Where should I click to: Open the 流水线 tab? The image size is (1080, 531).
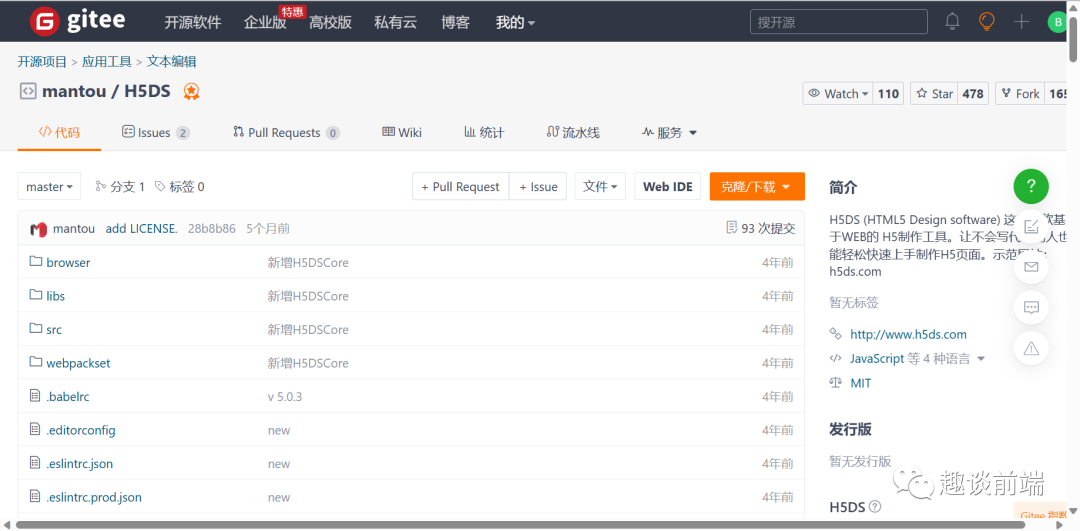(x=573, y=132)
